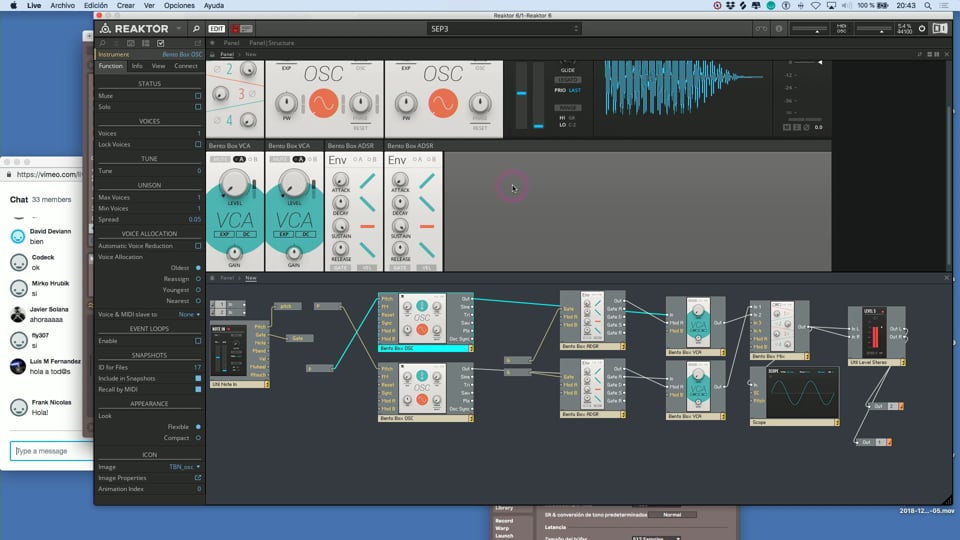Click the RANGE button
The image size is (960, 540).
568,108
